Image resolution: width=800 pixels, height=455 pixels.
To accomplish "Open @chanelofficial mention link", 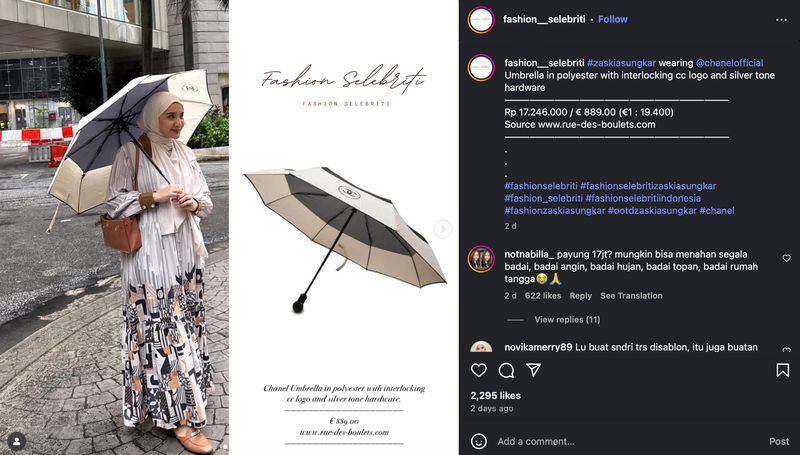I will pos(730,63).
